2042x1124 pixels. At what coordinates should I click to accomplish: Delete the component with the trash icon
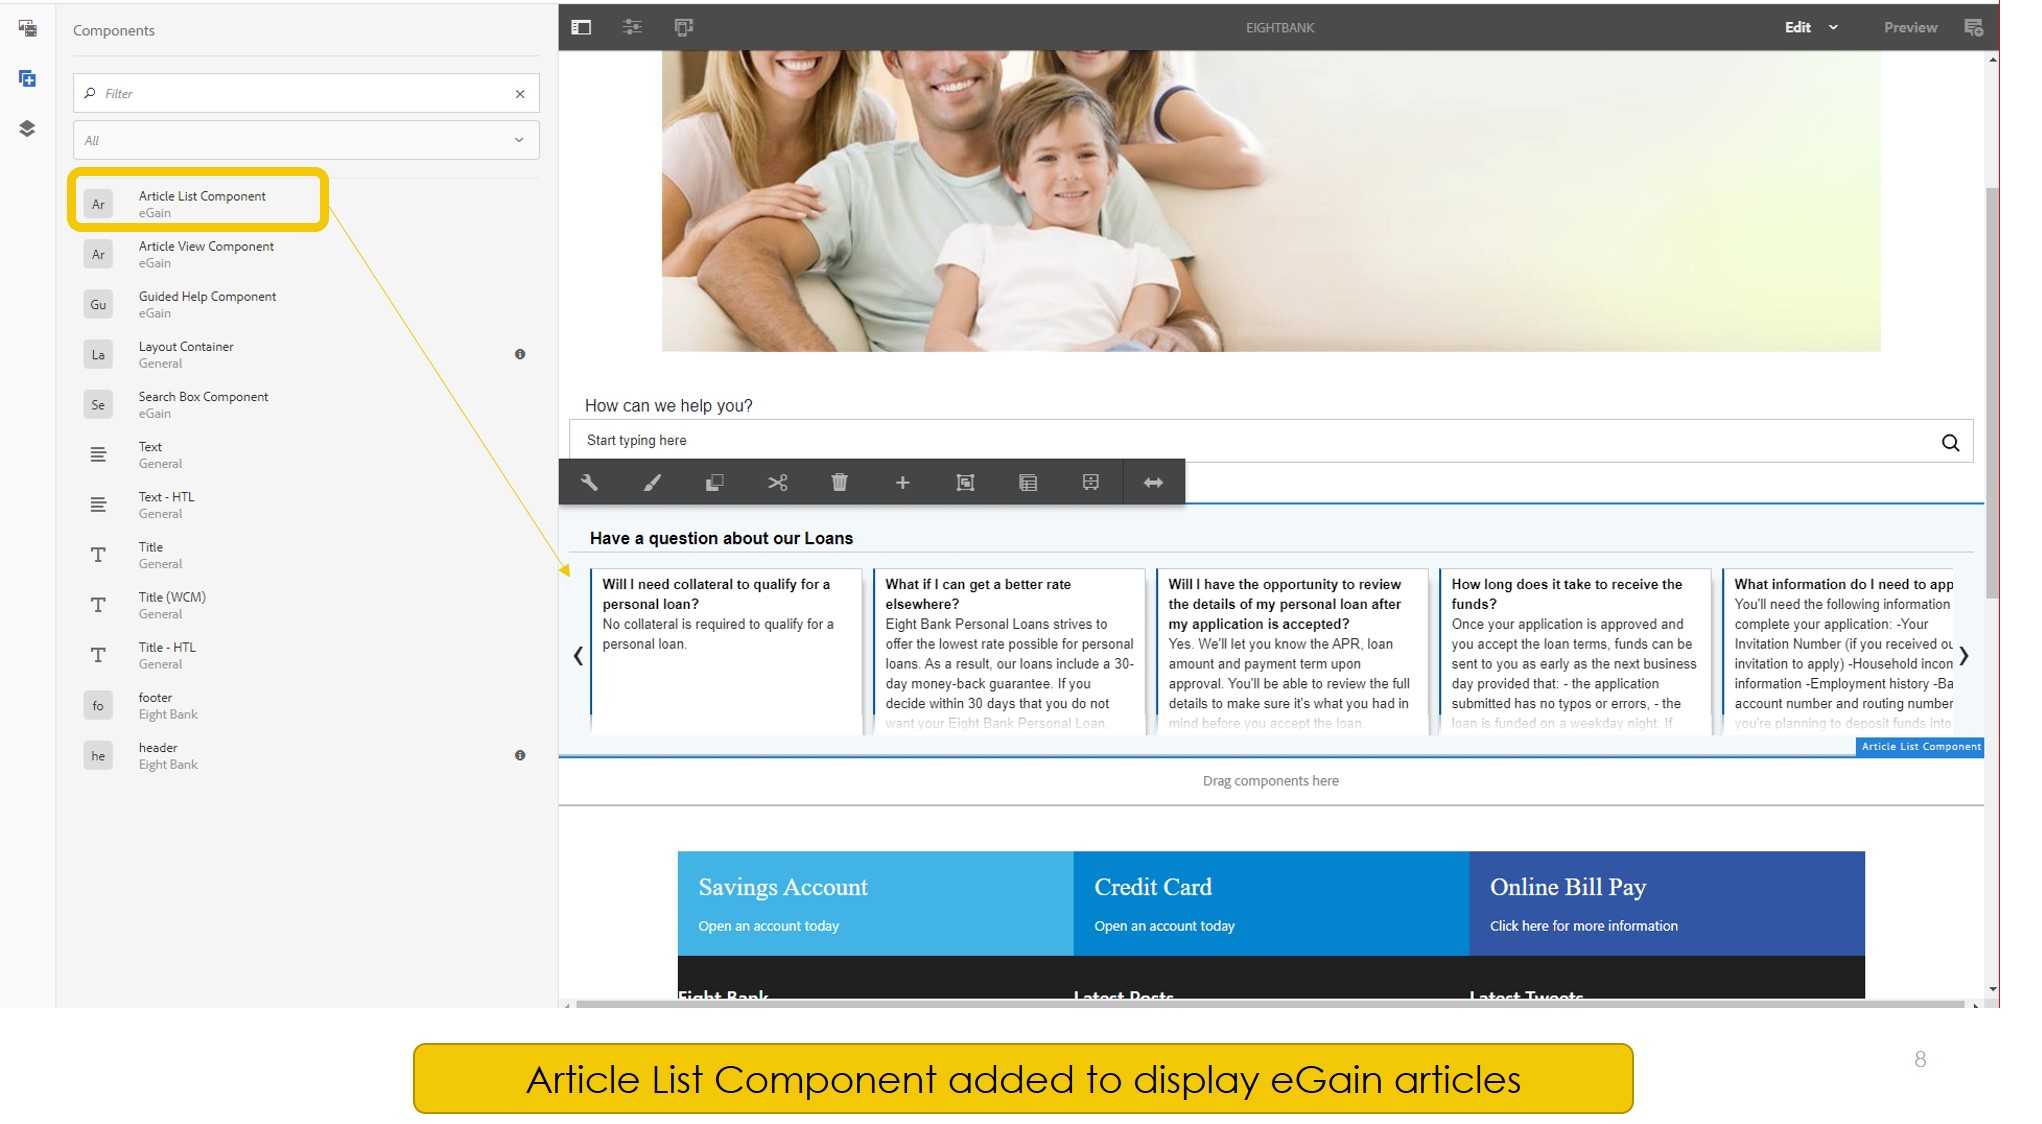pos(840,482)
